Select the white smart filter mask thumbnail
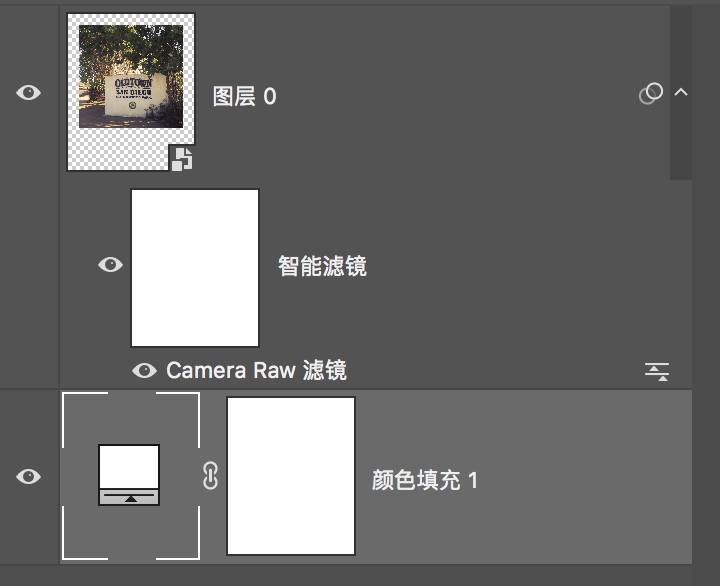Viewport: 720px width, 586px height. pyautogui.click(x=195, y=268)
